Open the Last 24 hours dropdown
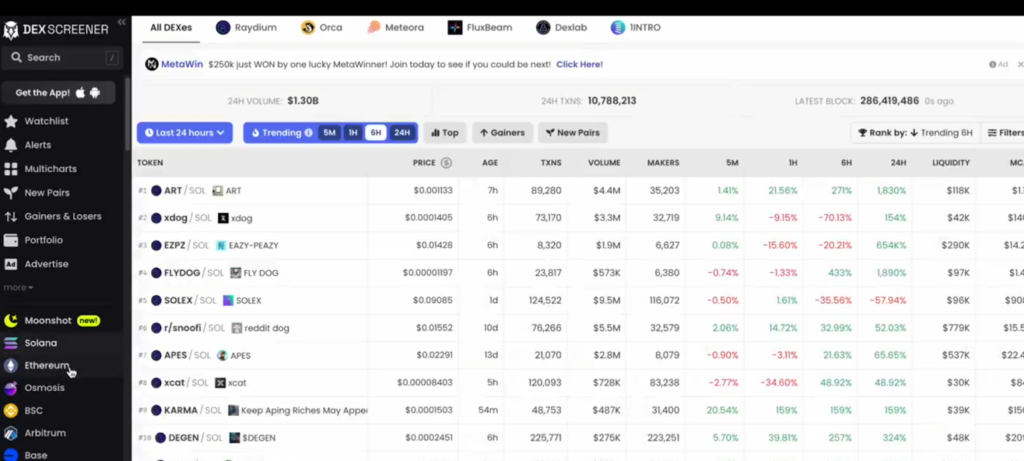The height and width of the screenshot is (461, 1024). [185, 133]
